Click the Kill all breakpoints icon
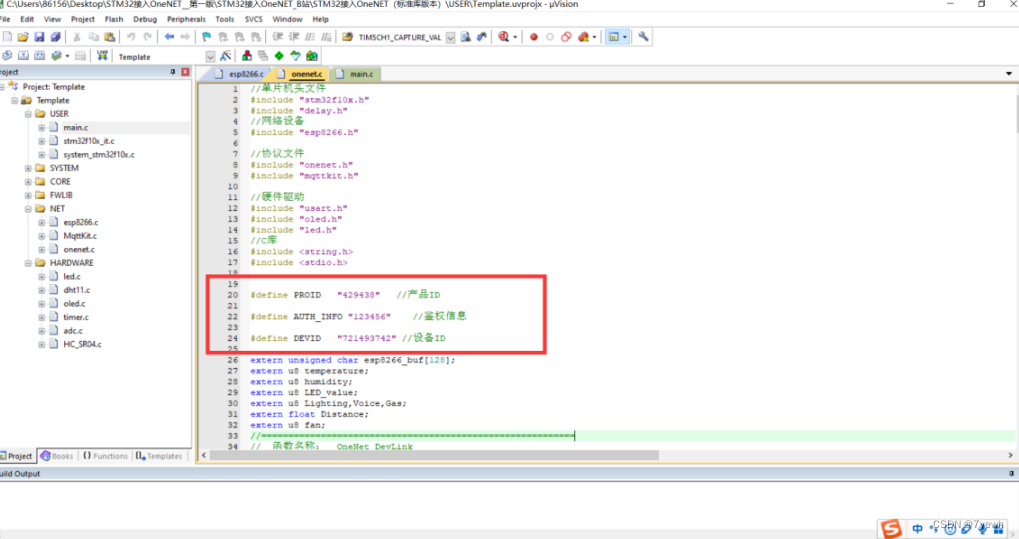Screen dimensions: 1019x539 click(x=583, y=37)
